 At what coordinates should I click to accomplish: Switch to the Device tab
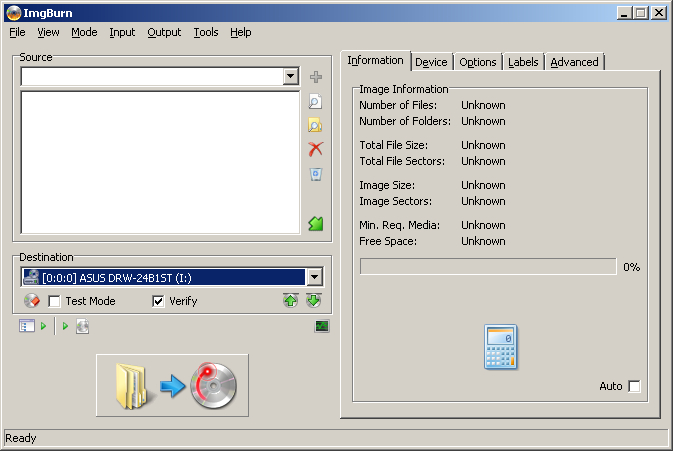coord(431,62)
